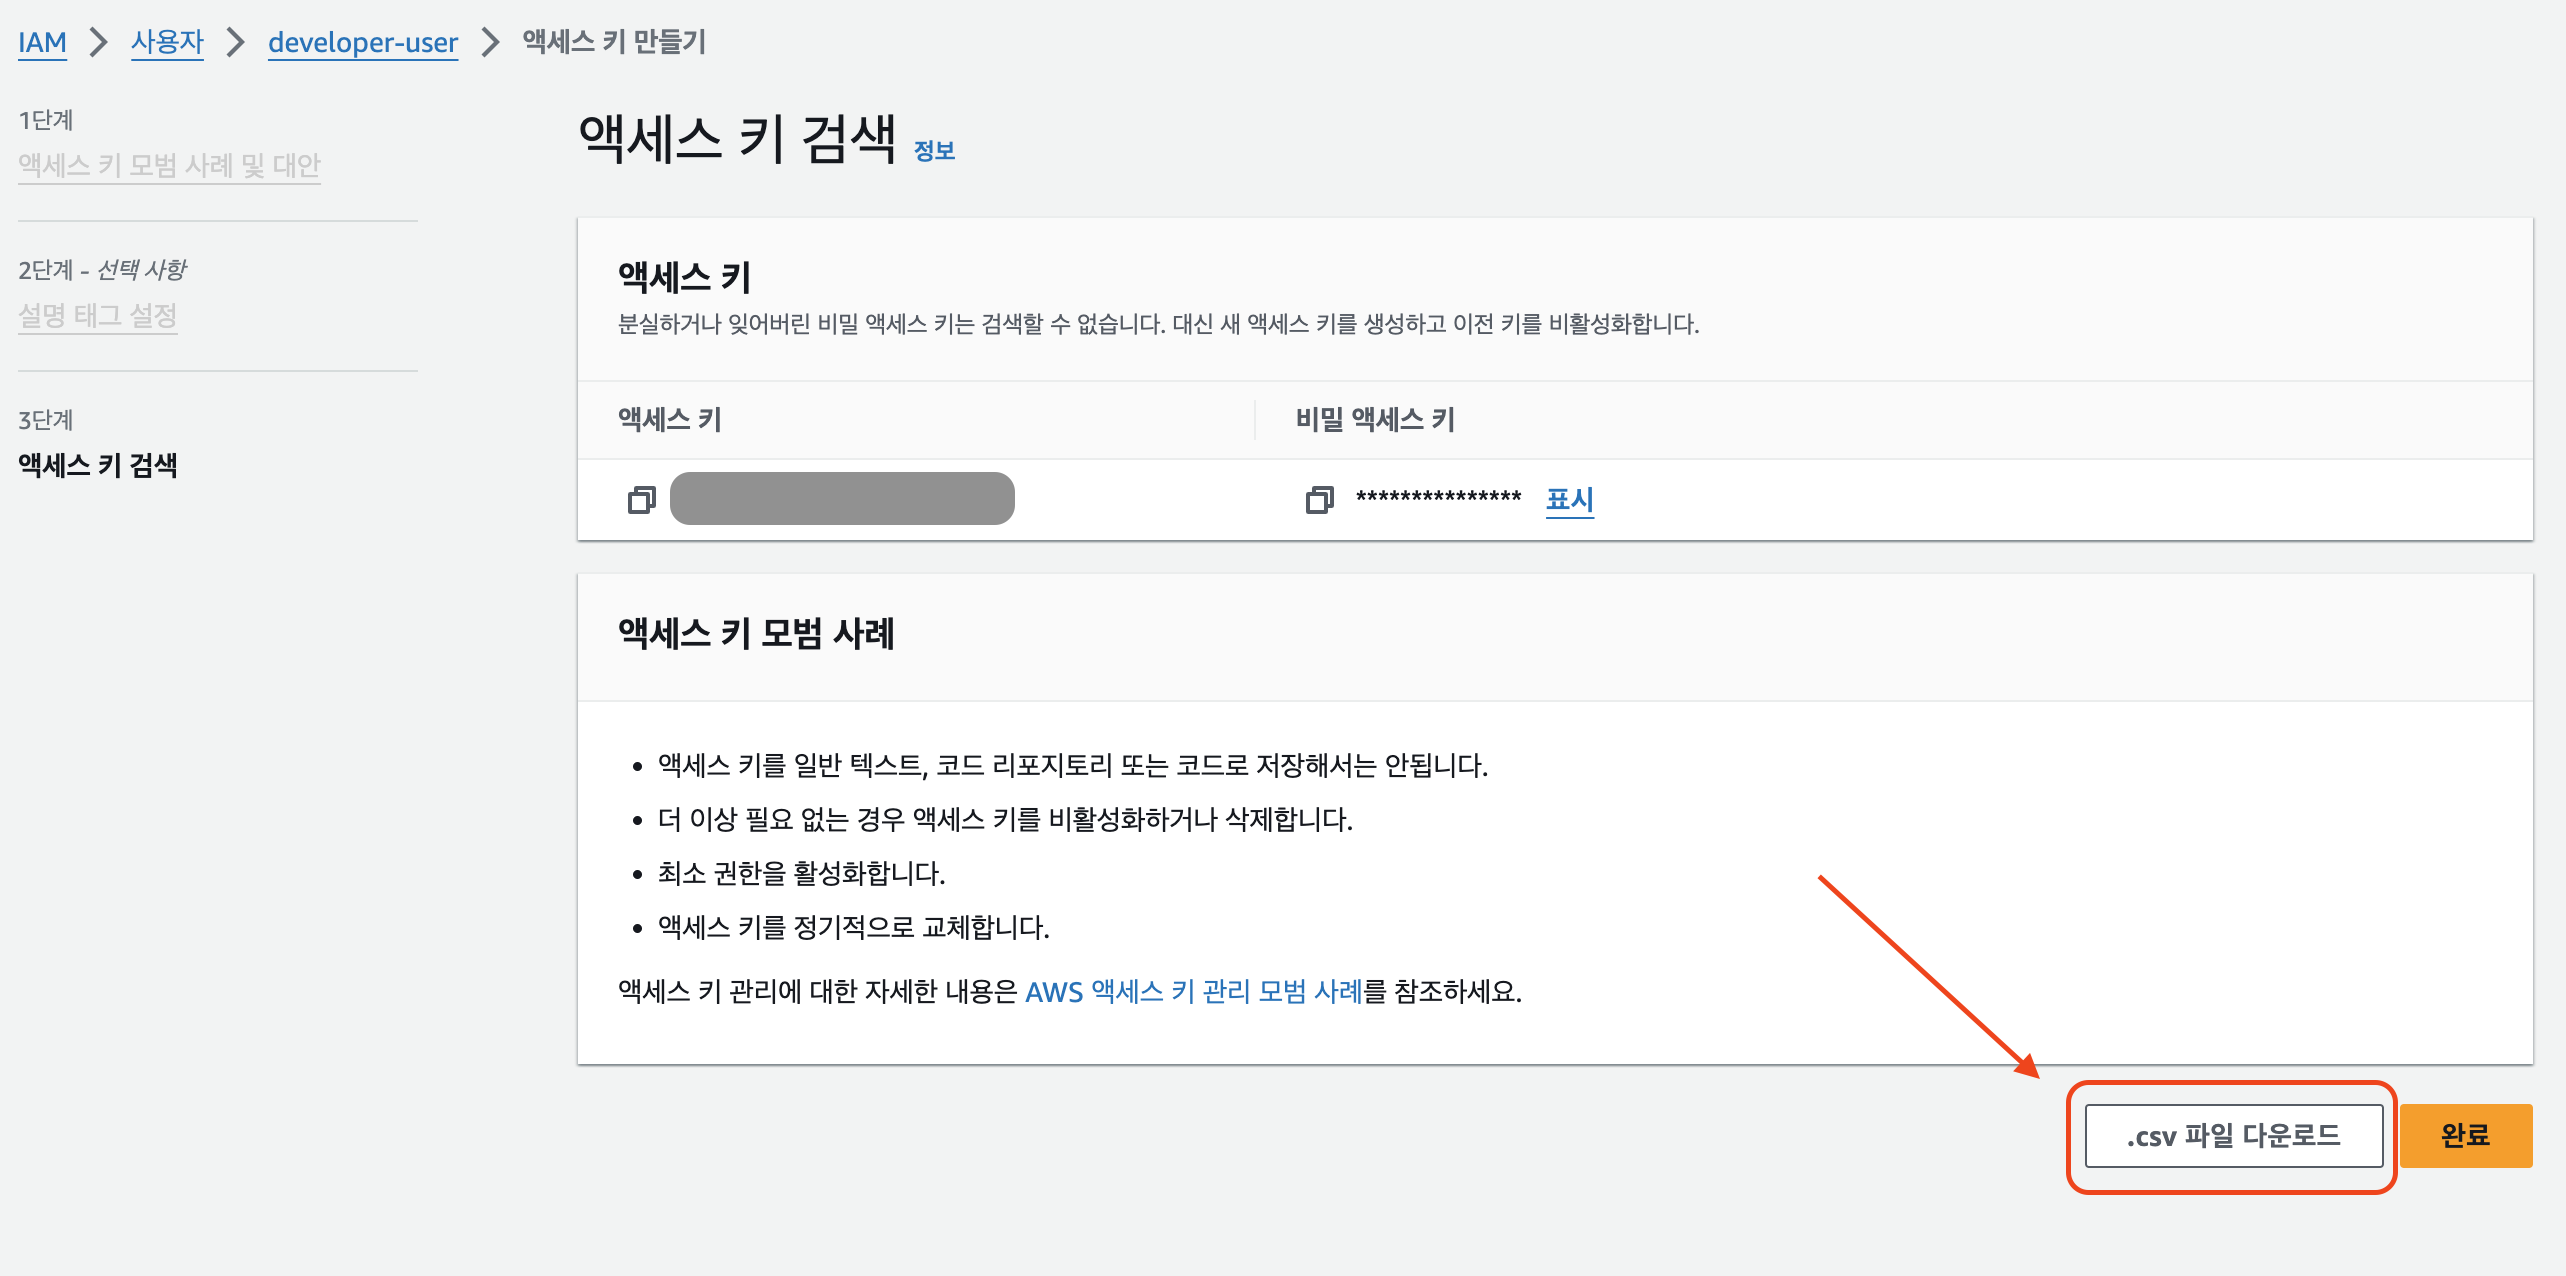Open developer-user breadcrumb link

tap(363, 42)
